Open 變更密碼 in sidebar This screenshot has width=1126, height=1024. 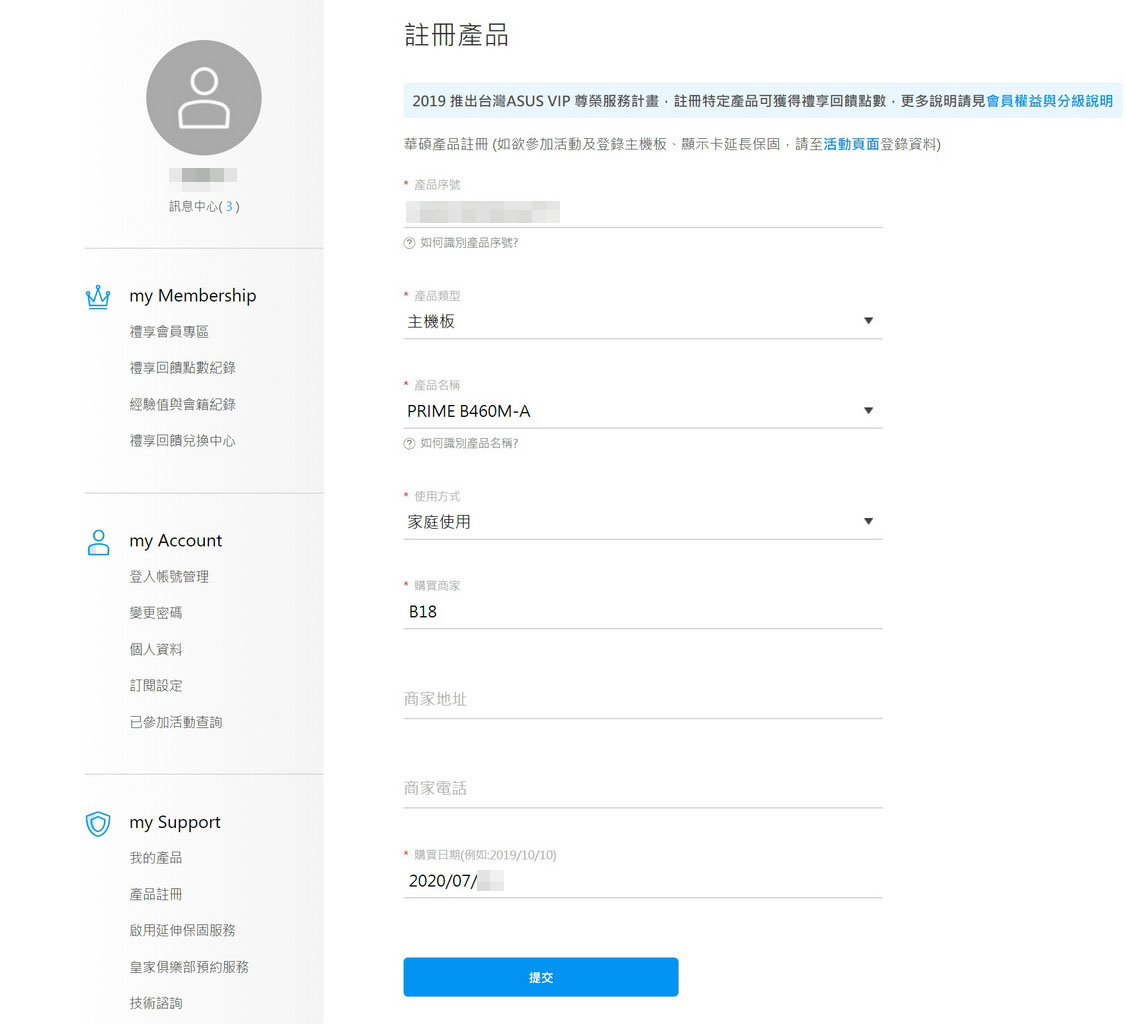click(x=156, y=613)
